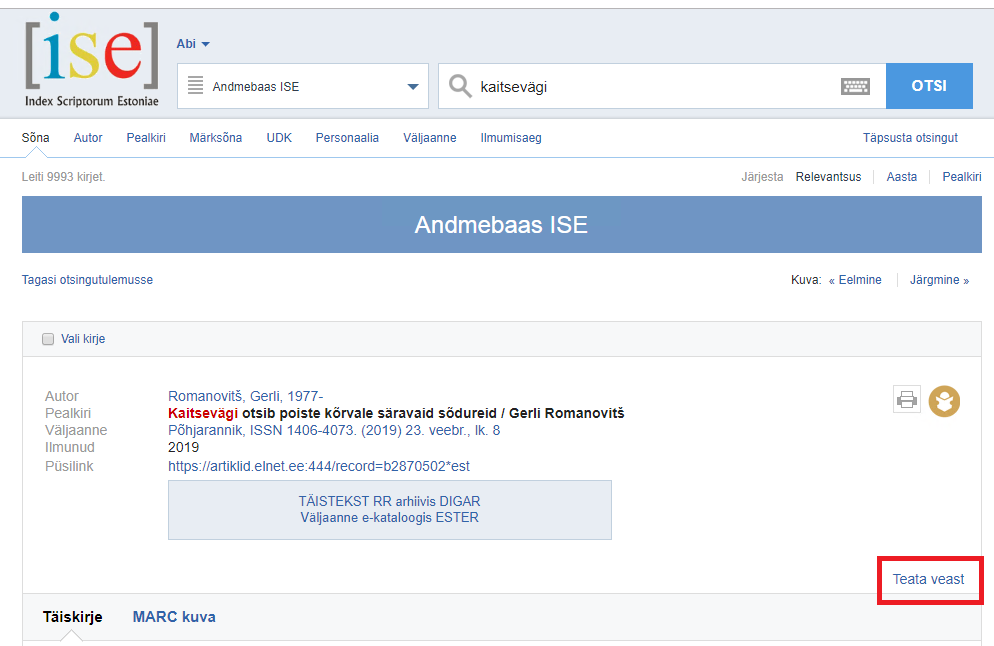The height and width of the screenshot is (646, 994).
Task: Click the OTSI search button
Action: tap(929, 86)
